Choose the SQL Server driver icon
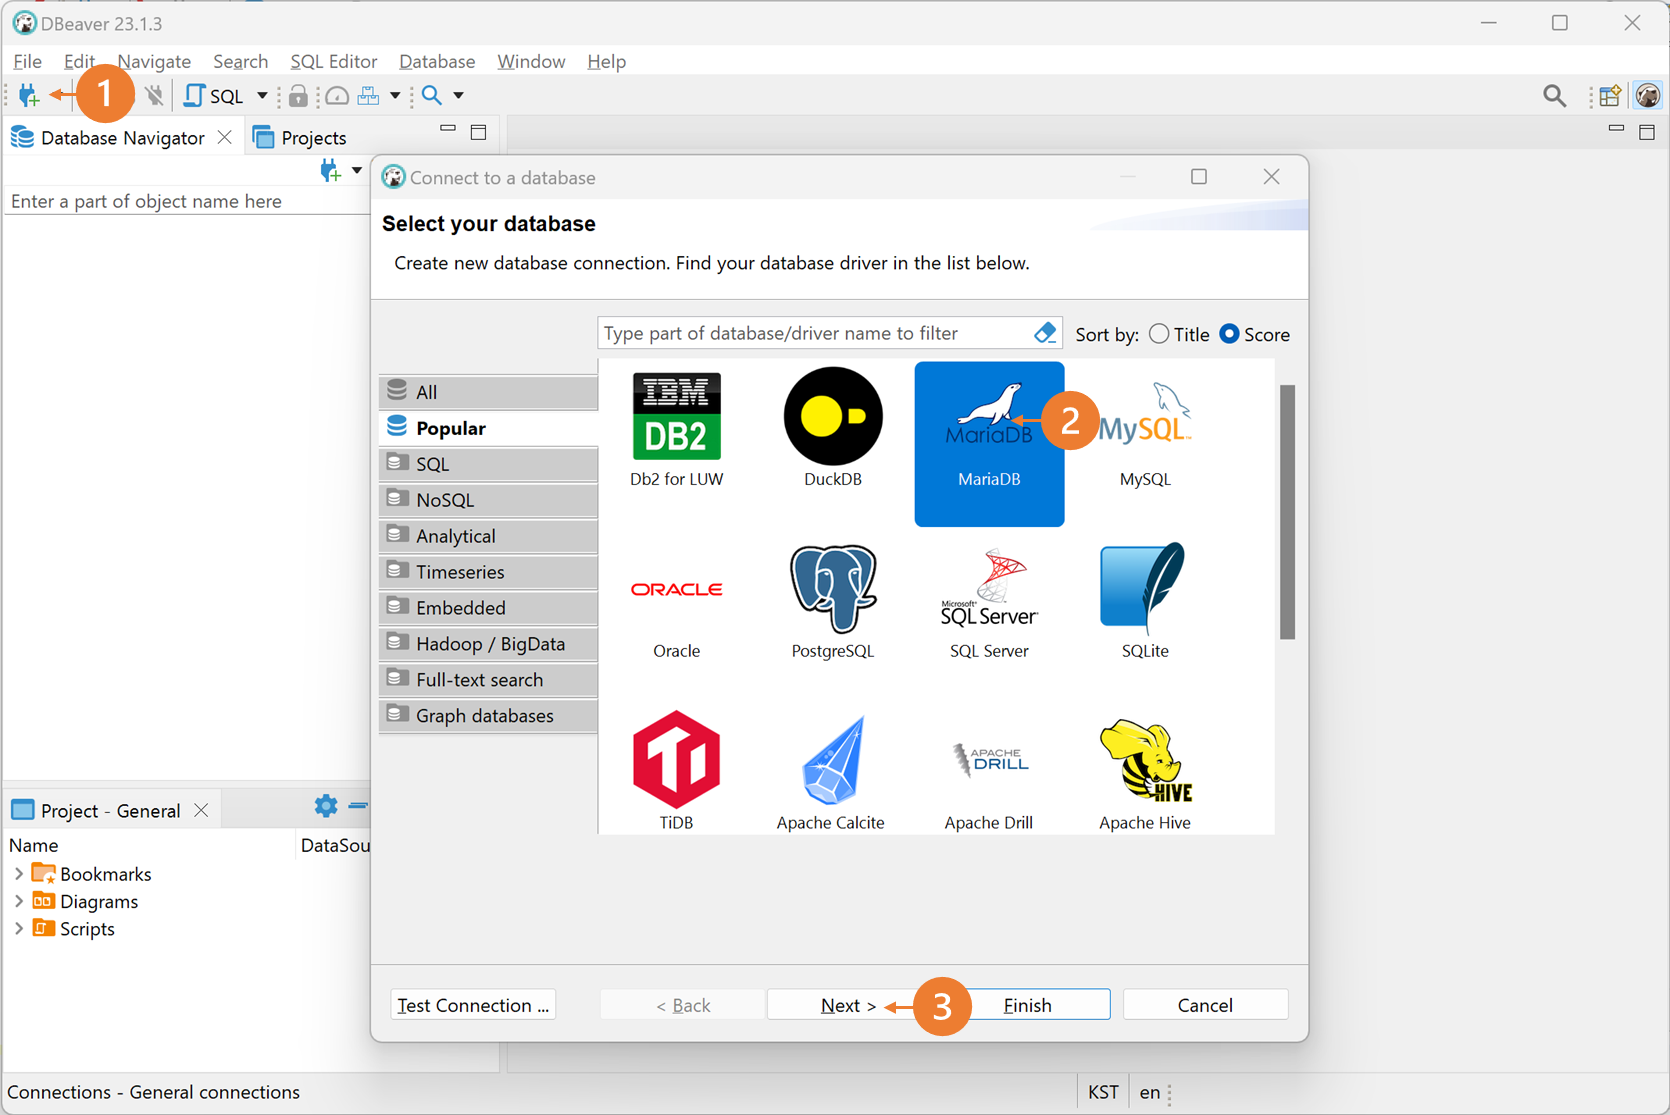1670x1115 pixels. [989, 589]
